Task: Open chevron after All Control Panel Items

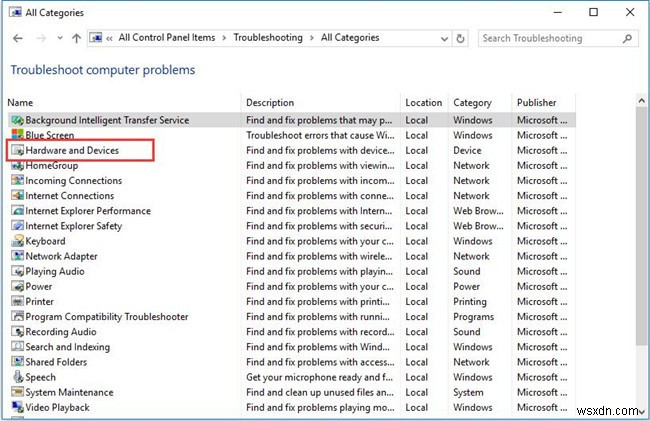Action: pos(224,38)
